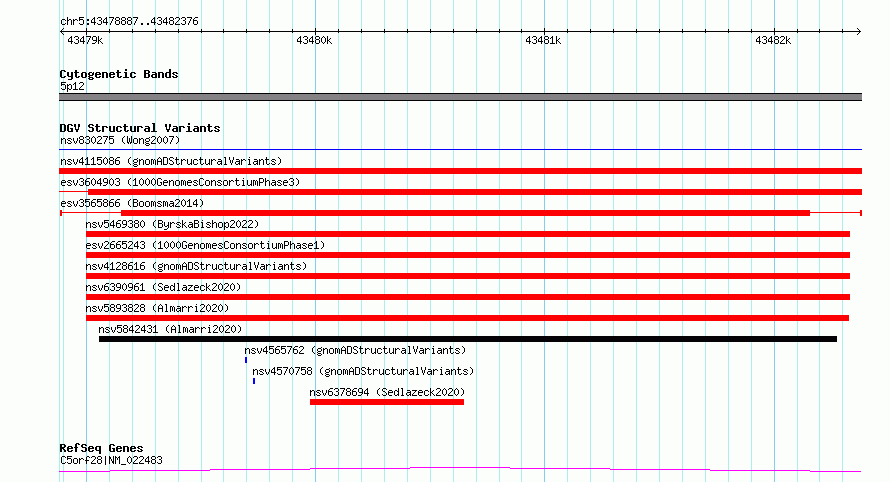Select the esv3604903 1000GenomesConsortiumPhase3 label

(180, 182)
